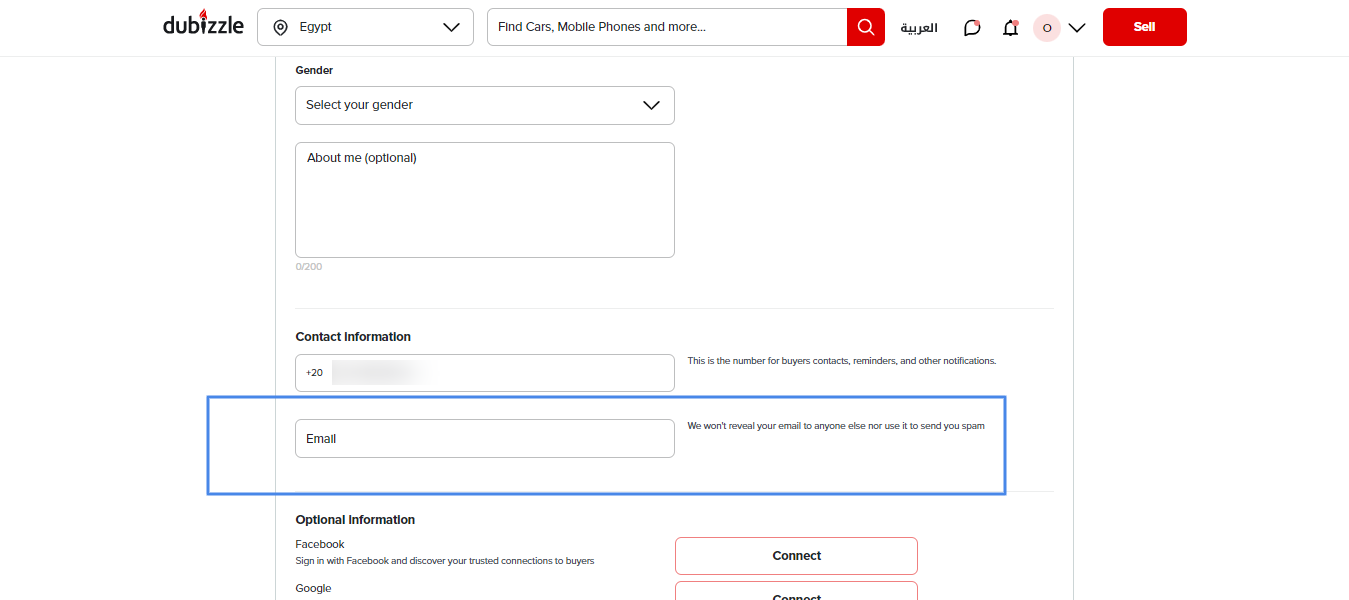Click the +20 country code prefix
This screenshot has width=1349, height=600.
click(314, 373)
